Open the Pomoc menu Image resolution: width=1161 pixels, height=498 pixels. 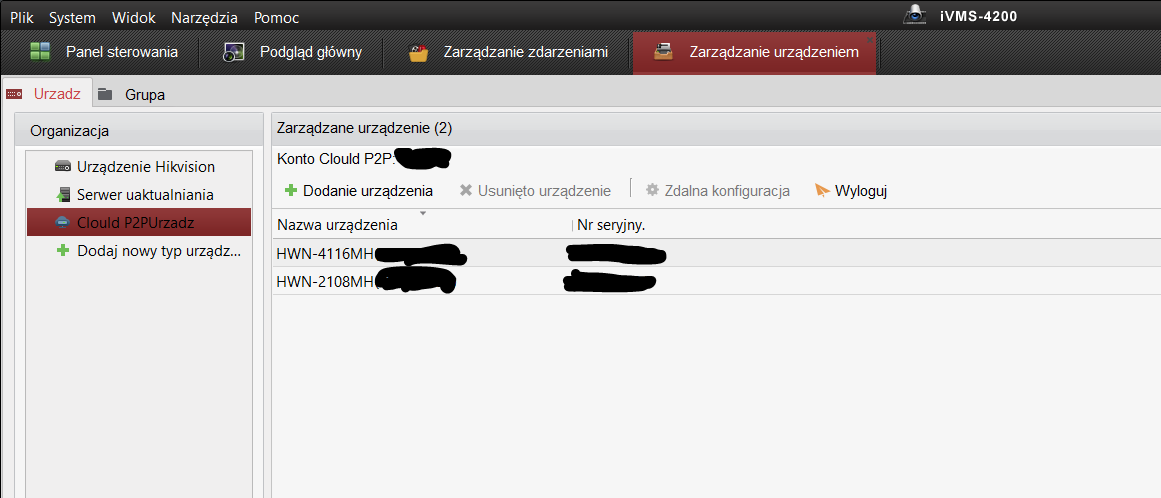coord(276,18)
